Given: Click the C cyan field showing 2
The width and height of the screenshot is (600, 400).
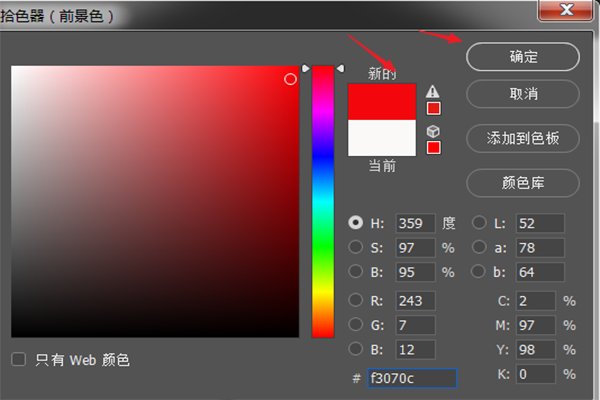Looking at the screenshot, I should (x=536, y=300).
